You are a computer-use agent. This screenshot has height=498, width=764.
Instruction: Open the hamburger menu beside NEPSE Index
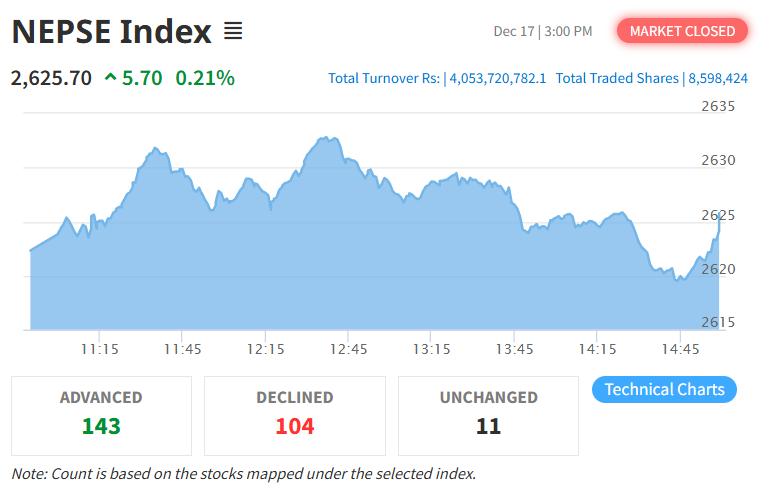[x=233, y=31]
